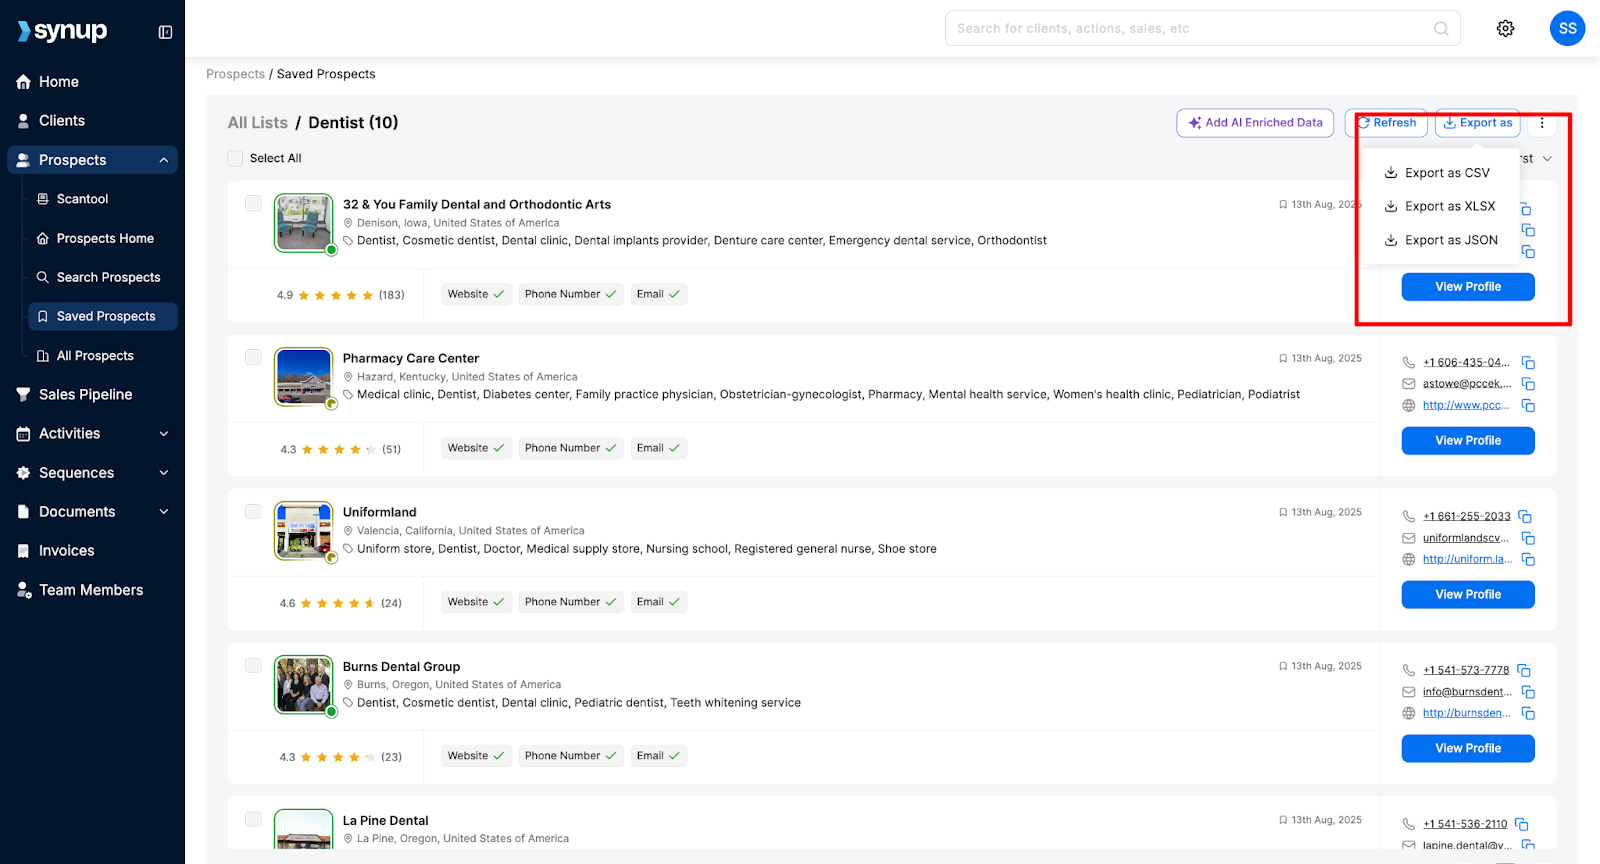
Task: Copy phone number for Pharmacy Care Center
Action: click(1528, 363)
